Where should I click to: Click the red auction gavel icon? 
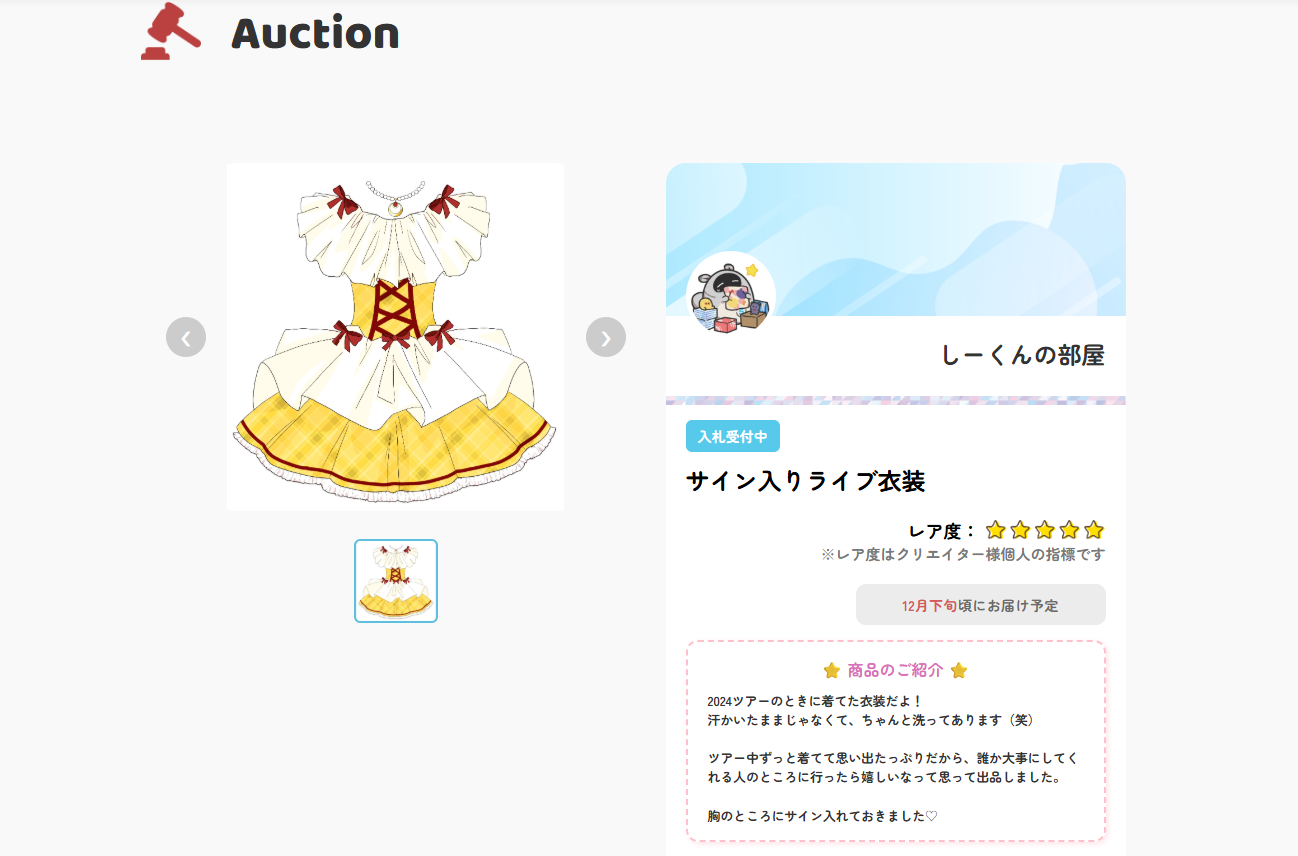(x=171, y=32)
